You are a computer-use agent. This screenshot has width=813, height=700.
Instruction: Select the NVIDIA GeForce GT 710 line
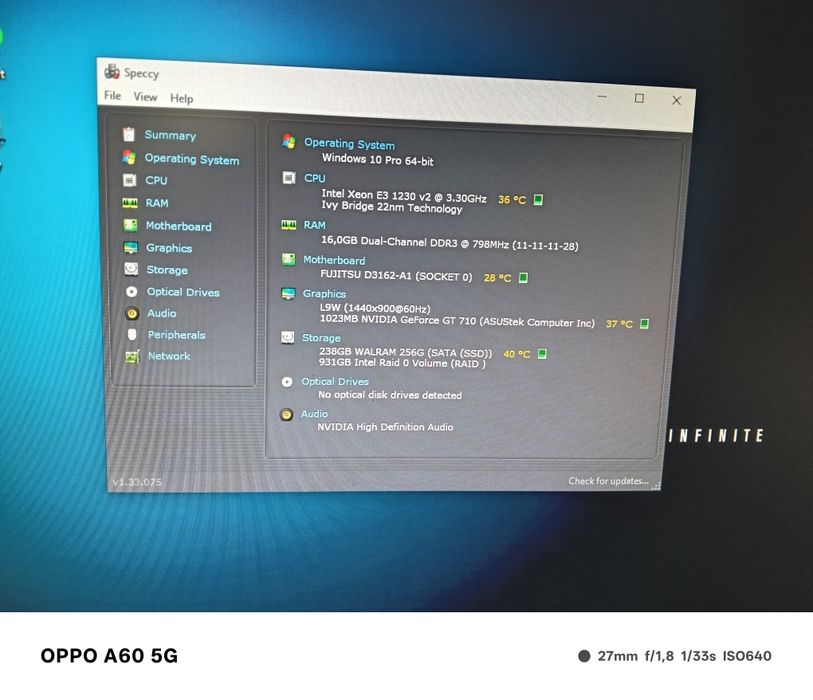(x=457, y=321)
